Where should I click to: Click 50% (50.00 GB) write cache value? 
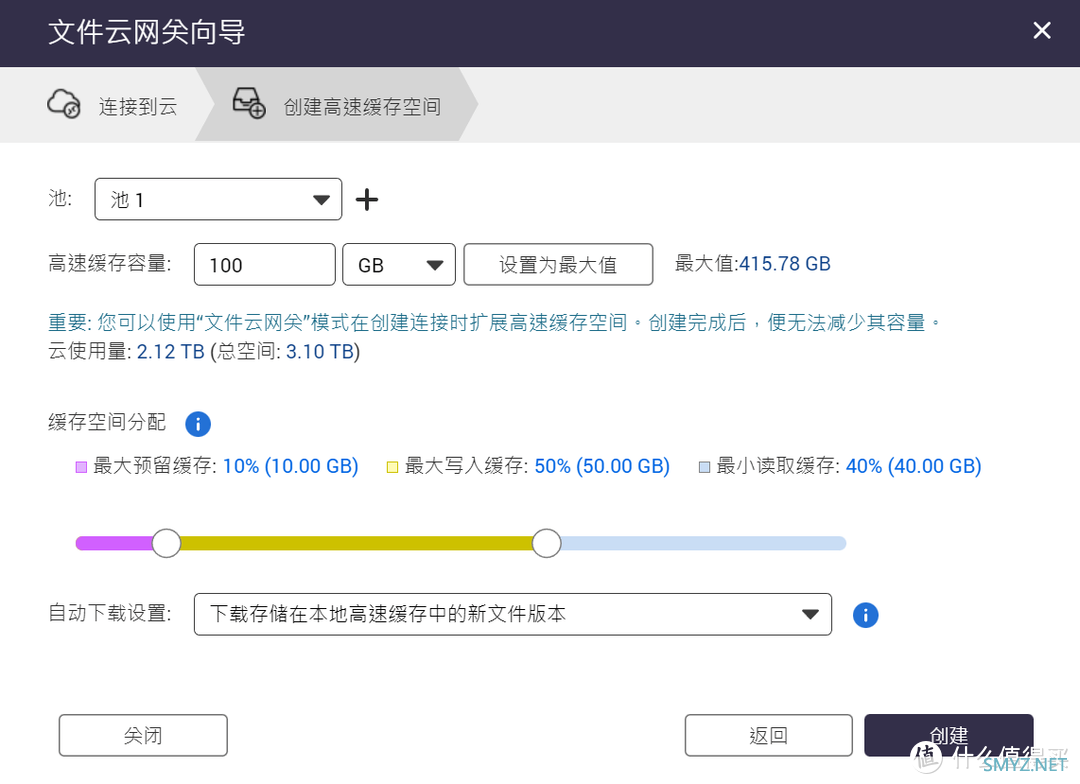click(602, 466)
